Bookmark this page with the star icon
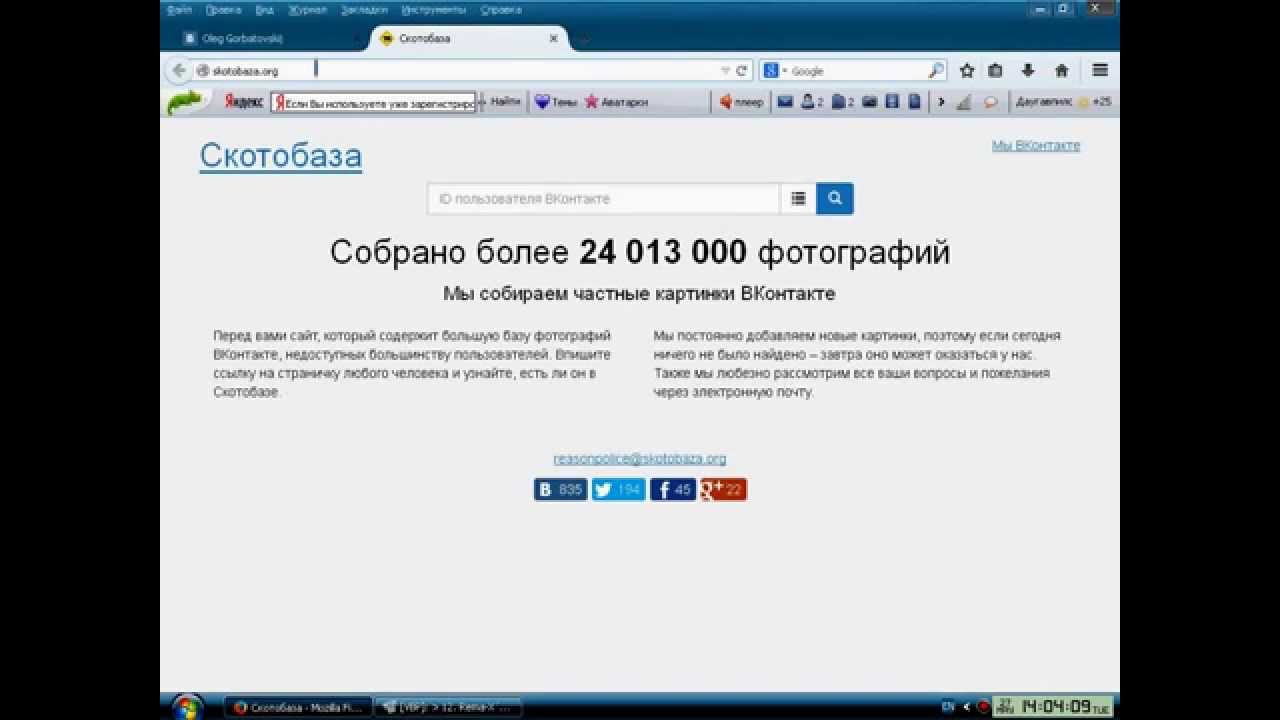The image size is (1280, 720). pyautogui.click(x=967, y=71)
